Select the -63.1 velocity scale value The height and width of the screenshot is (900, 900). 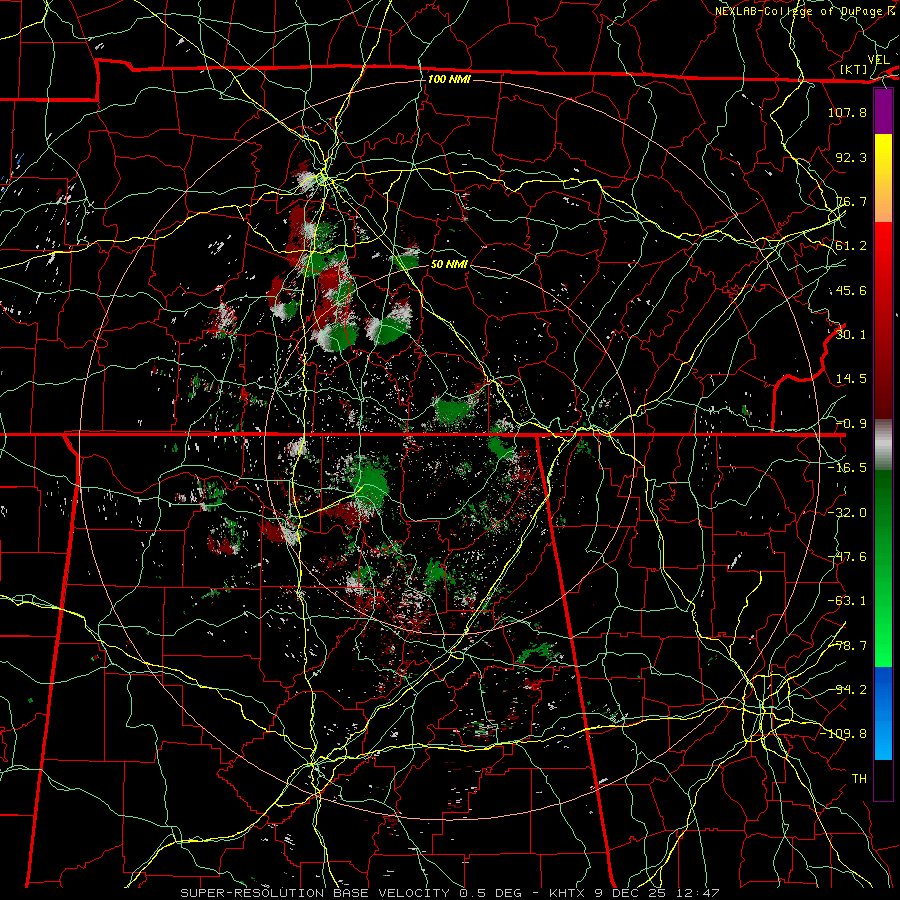point(847,600)
